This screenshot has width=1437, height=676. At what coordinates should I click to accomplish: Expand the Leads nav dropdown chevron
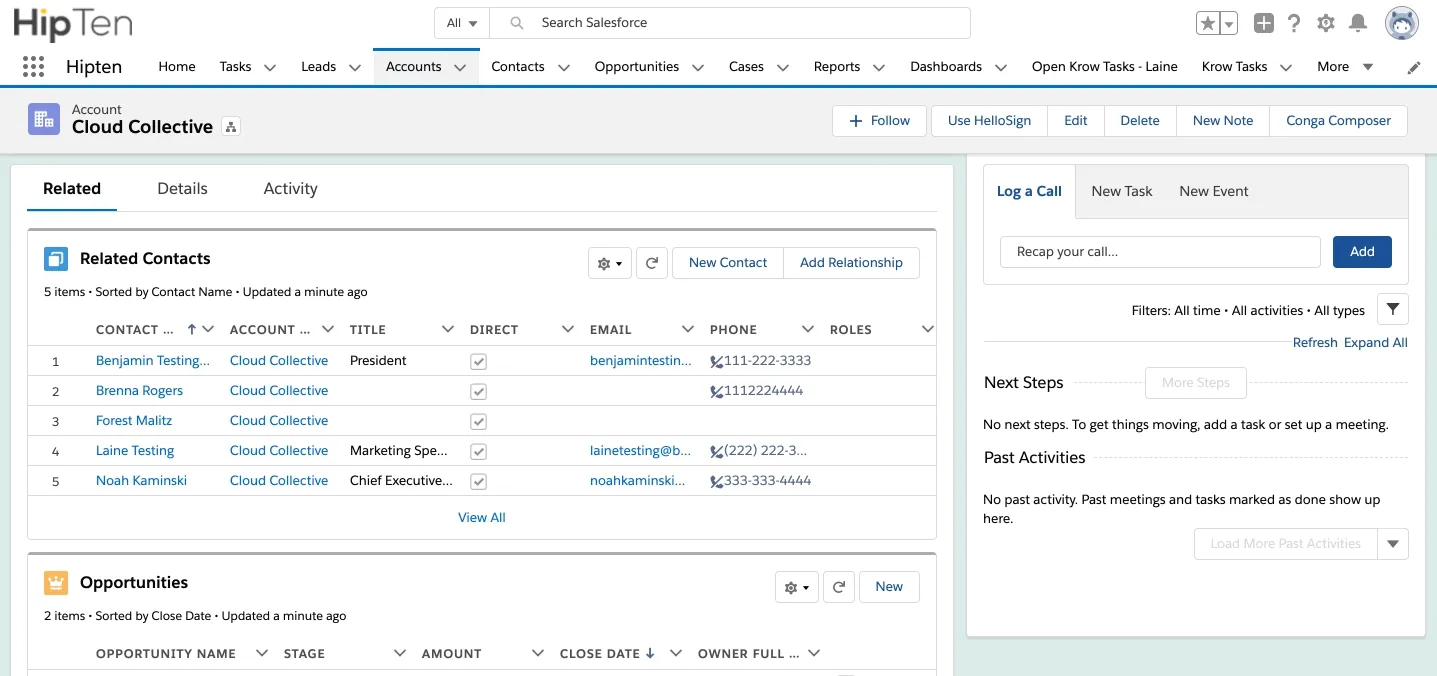tap(354, 68)
